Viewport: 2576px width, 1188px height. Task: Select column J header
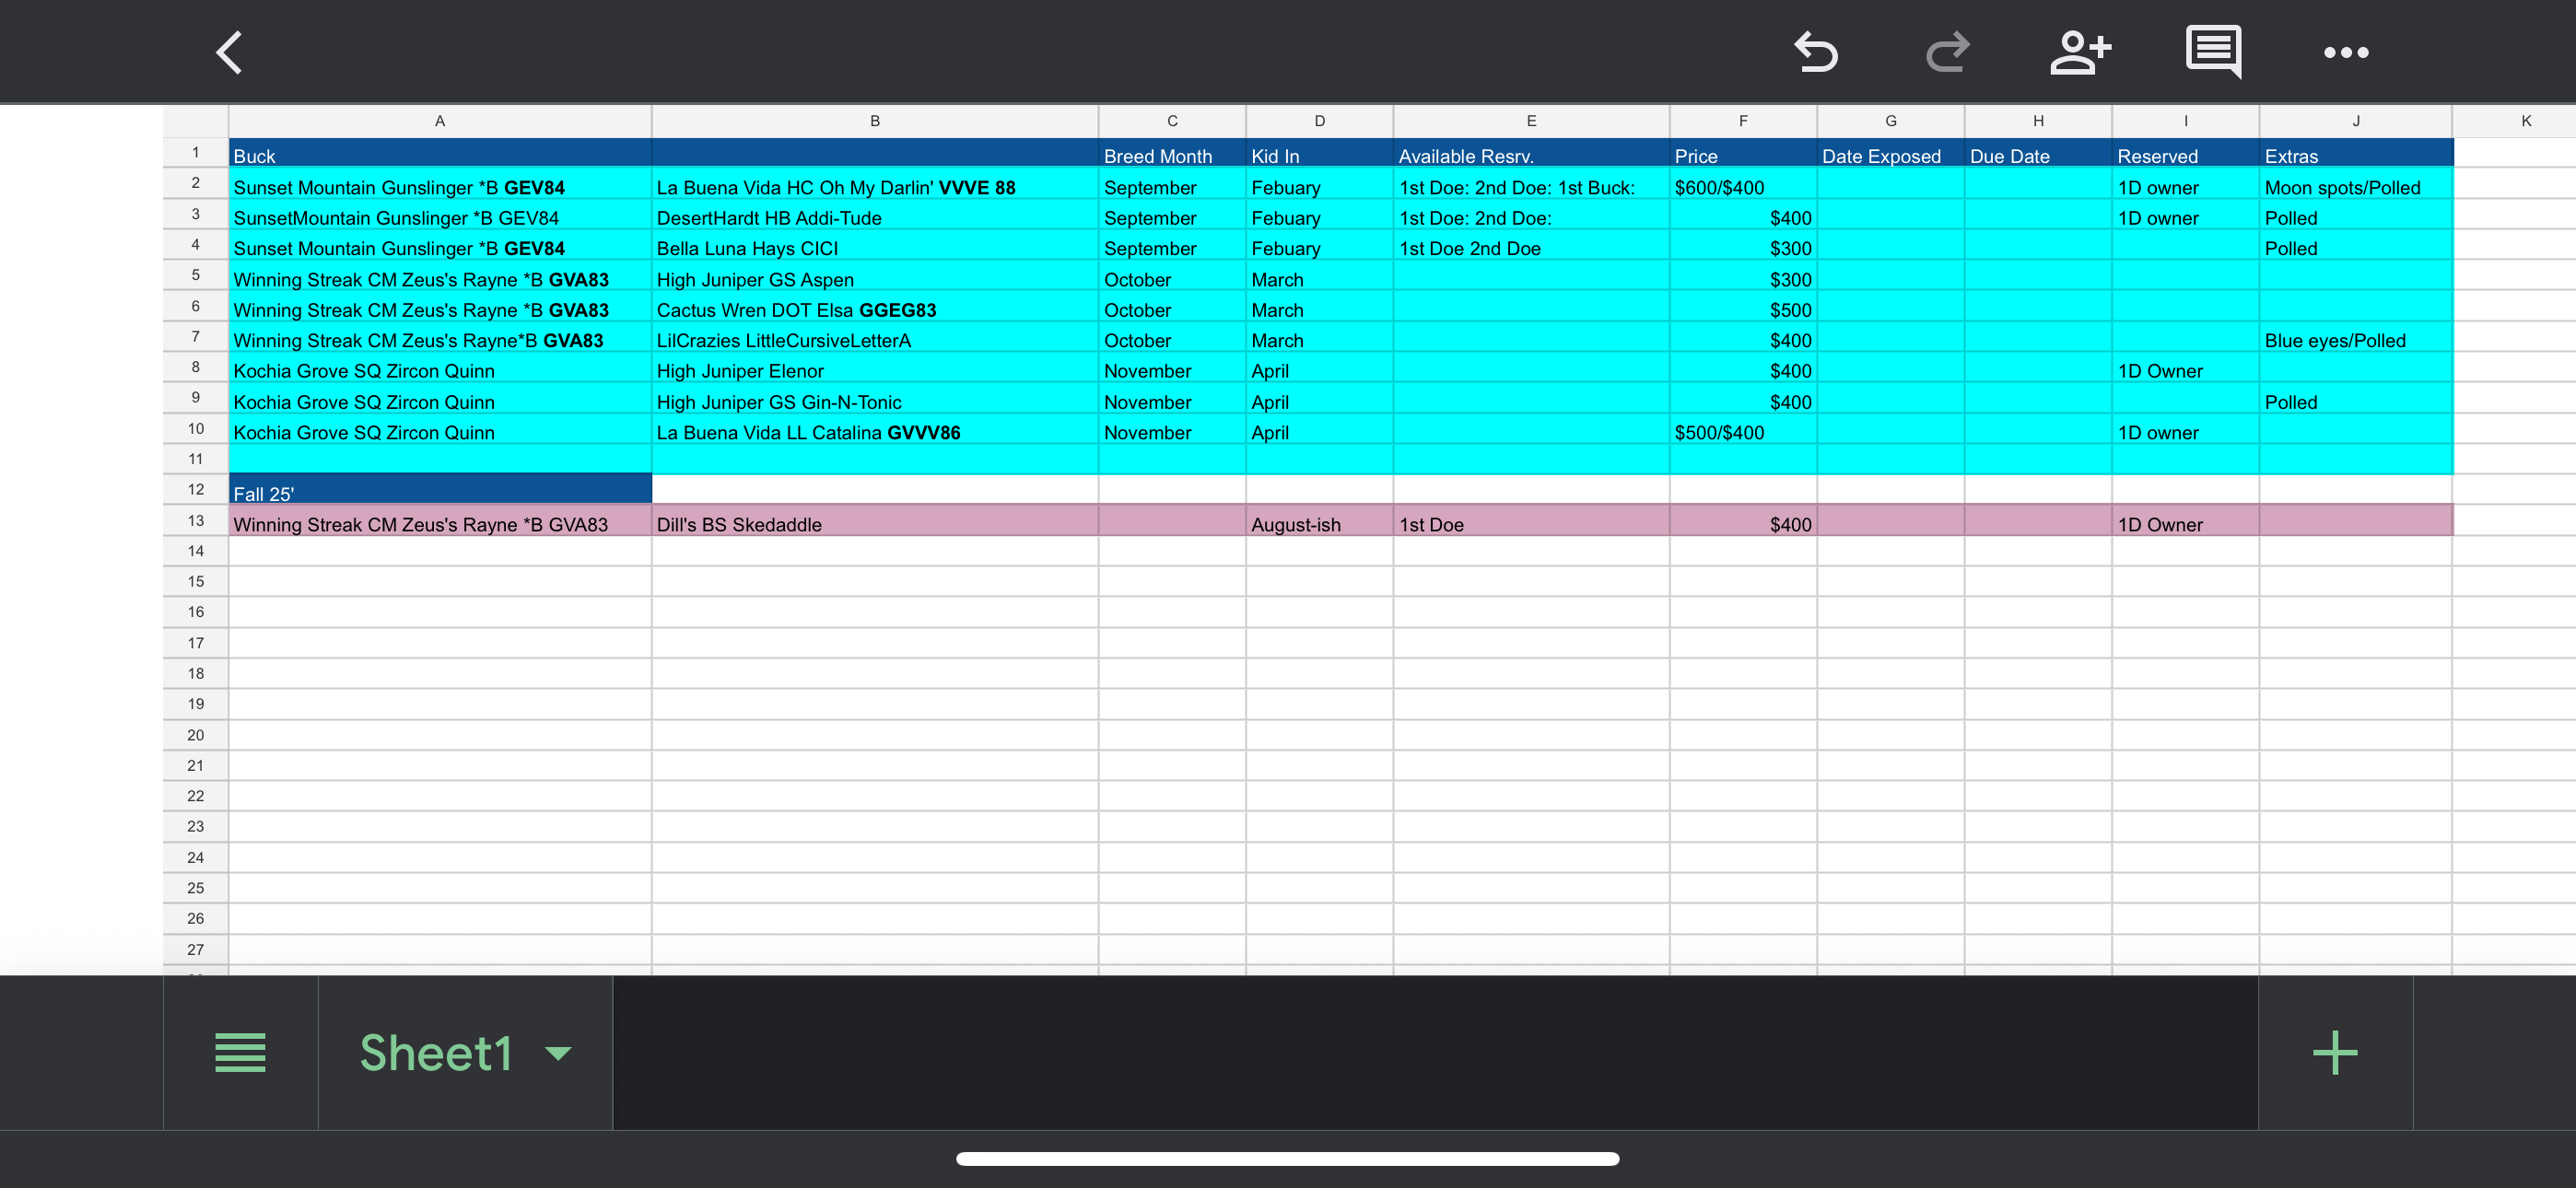pyautogui.click(x=2356, y=121)
